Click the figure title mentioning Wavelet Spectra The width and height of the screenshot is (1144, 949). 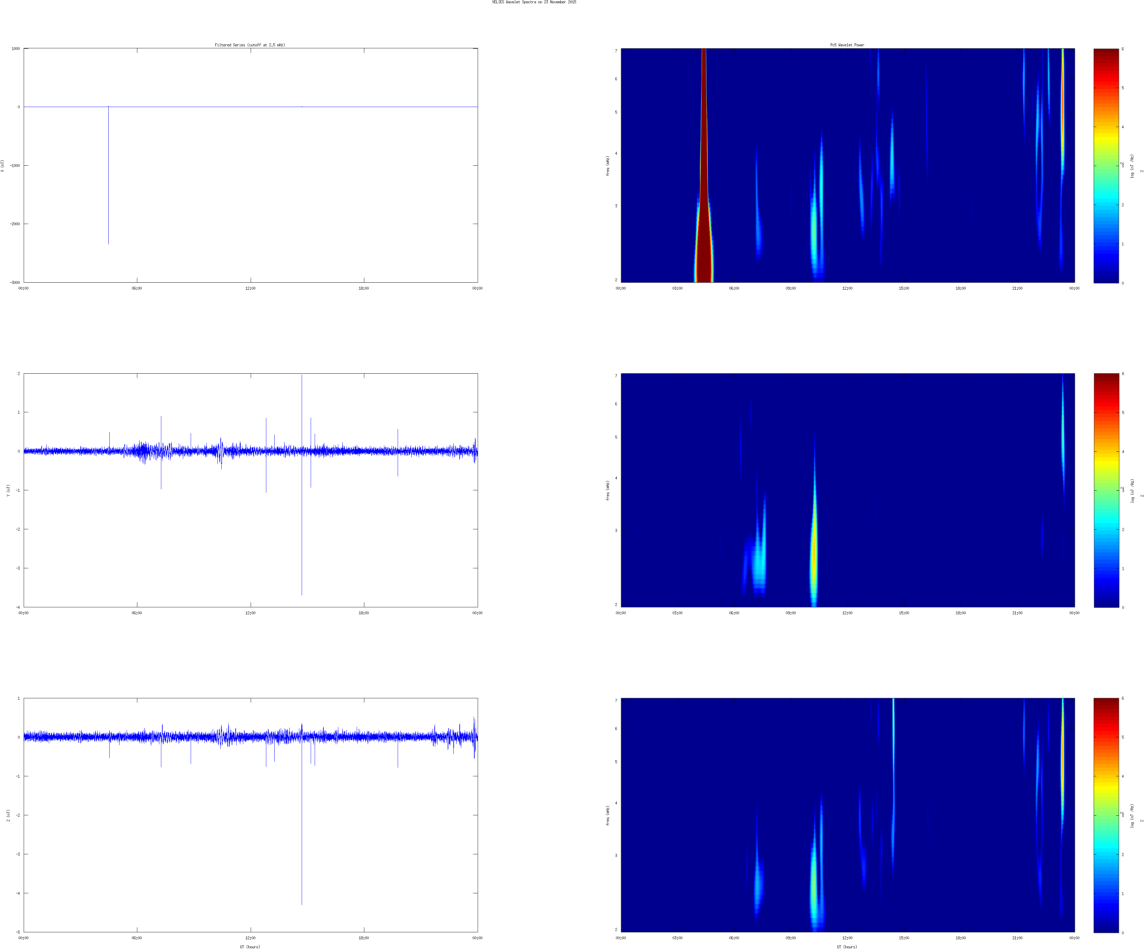[x=534, y=2]
